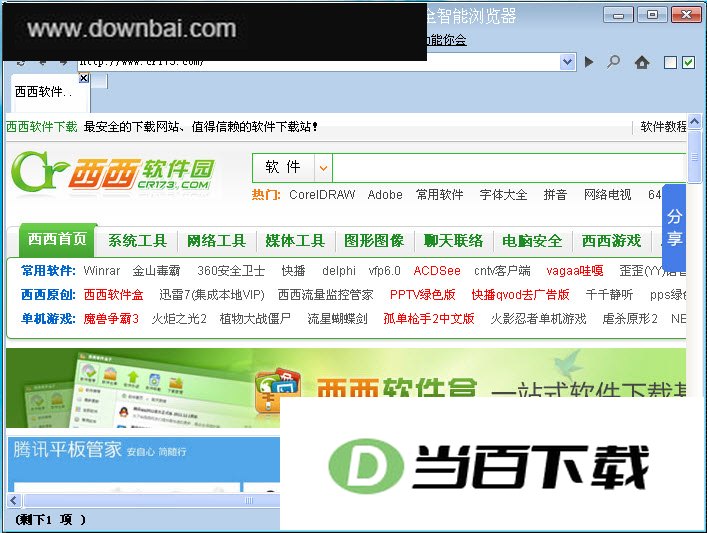Open the 网络电视 hot keyword

(x=607, y=195)
